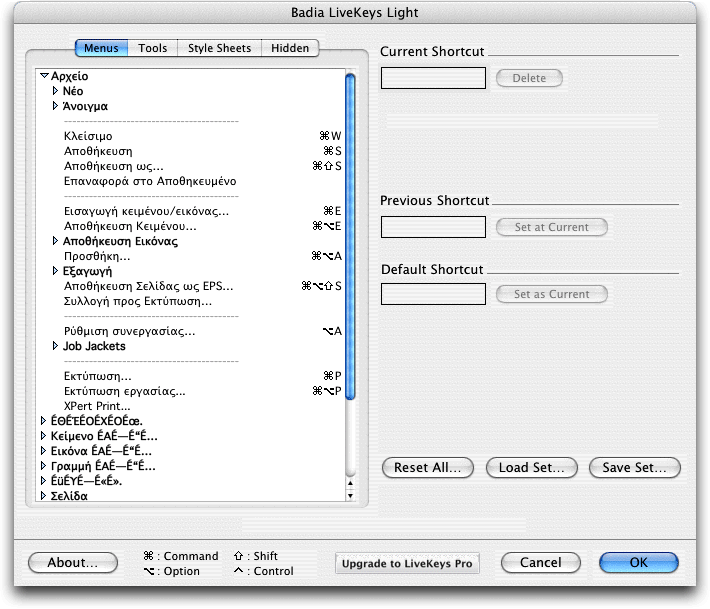The height and width of the screenshot is (609, 710).
Task: Open the Style Sheets tab
Action: click(x=219, y=48)
